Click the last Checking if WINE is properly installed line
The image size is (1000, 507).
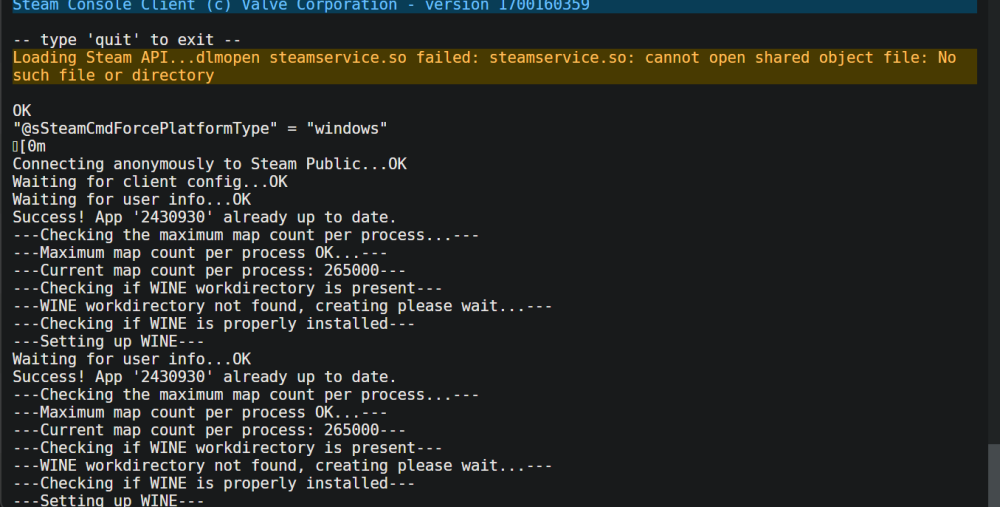214,483
